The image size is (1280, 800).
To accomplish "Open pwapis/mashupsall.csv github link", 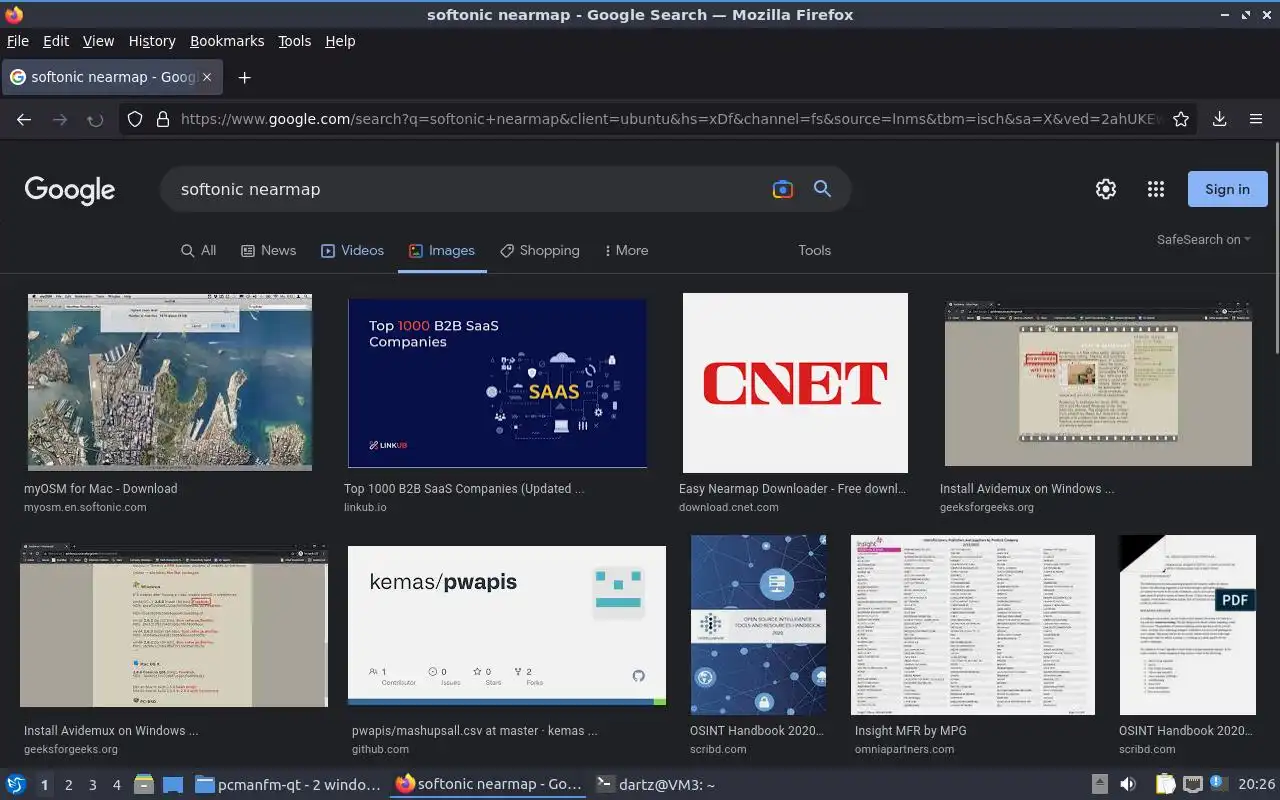I will pyautogui.click(x=474, y=730).
